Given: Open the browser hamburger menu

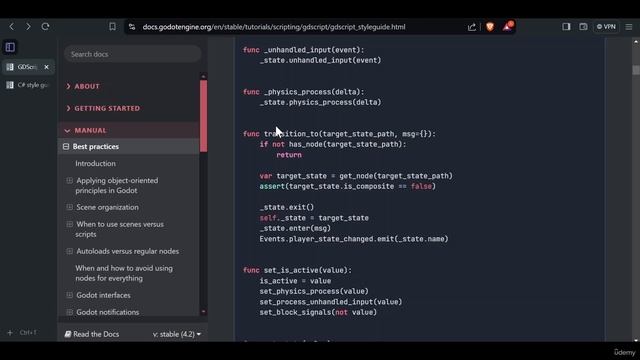Looking at the screenshot, I should pos(629,27).
